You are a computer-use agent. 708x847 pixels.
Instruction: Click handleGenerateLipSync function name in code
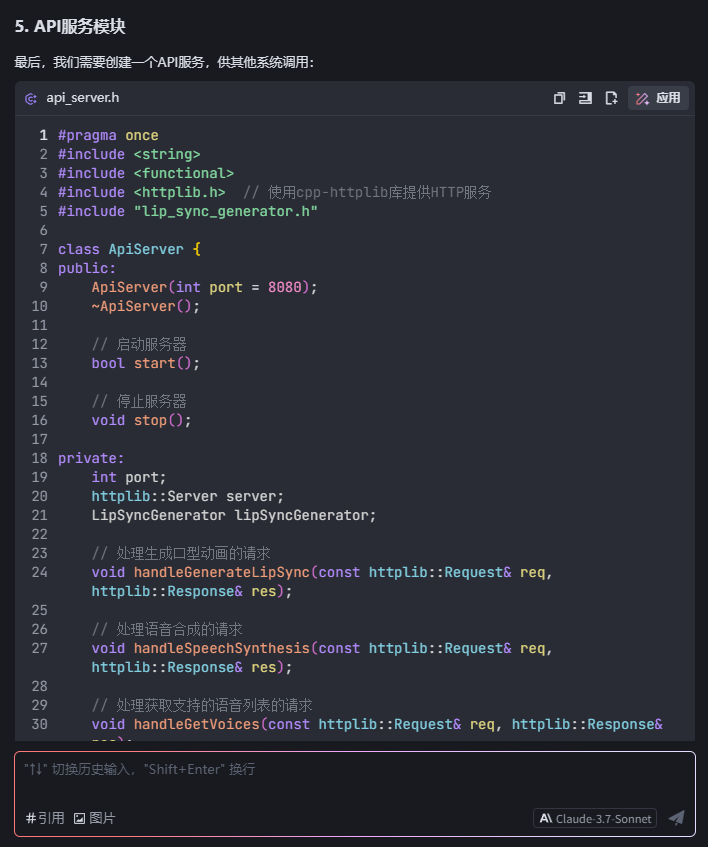click(x=221, y=572)
